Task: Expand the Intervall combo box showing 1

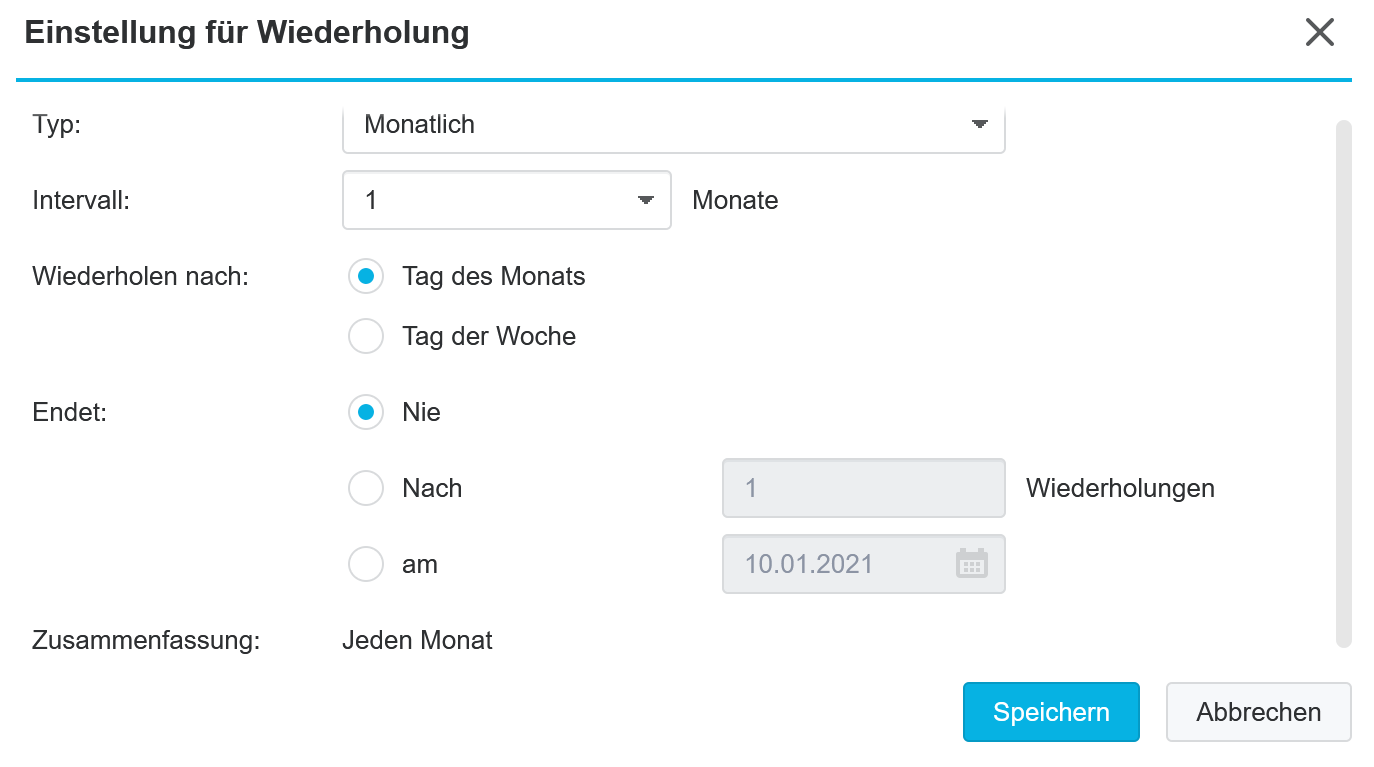Action: [506, 200]
